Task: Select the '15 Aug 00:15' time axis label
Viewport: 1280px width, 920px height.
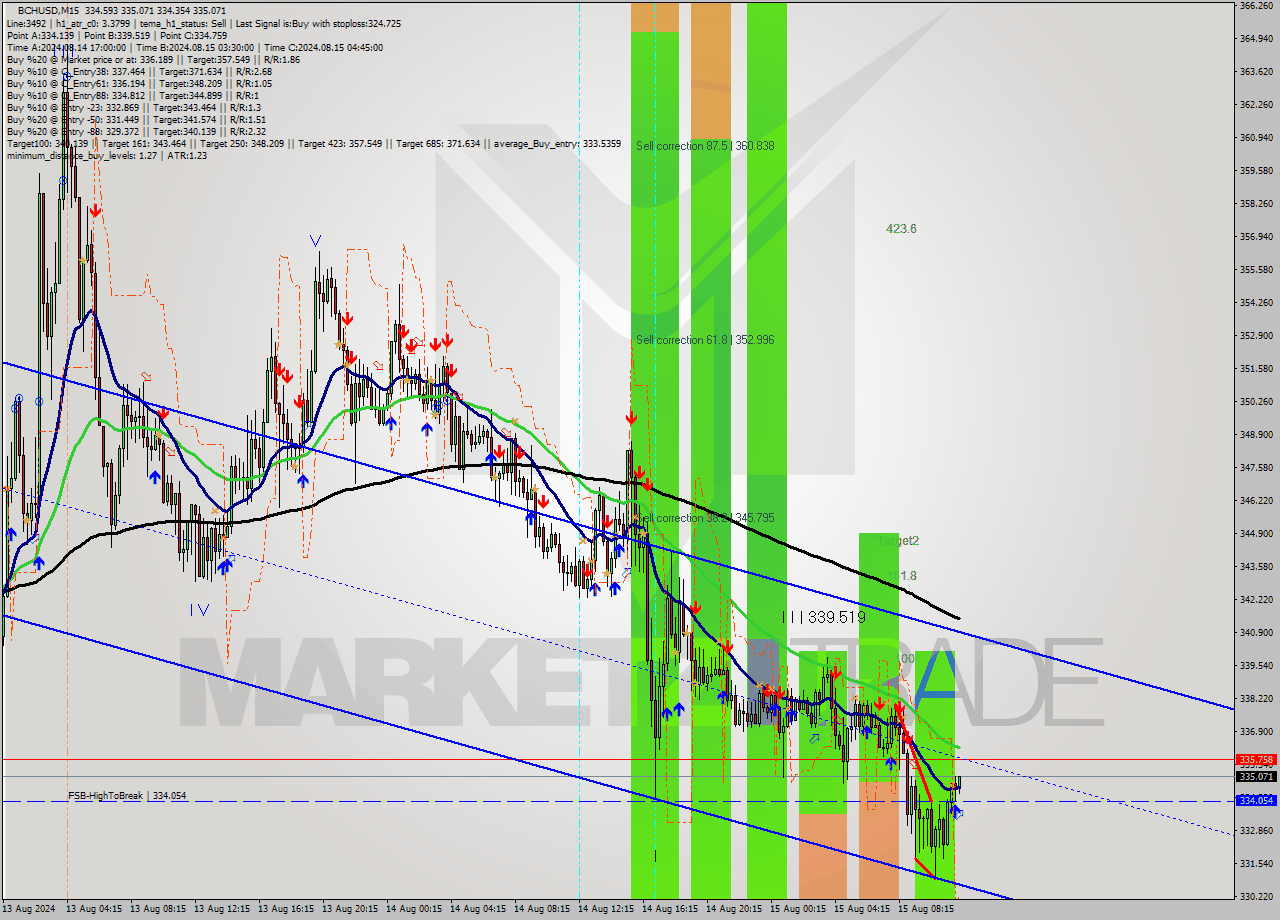Action: pos(798,910)
